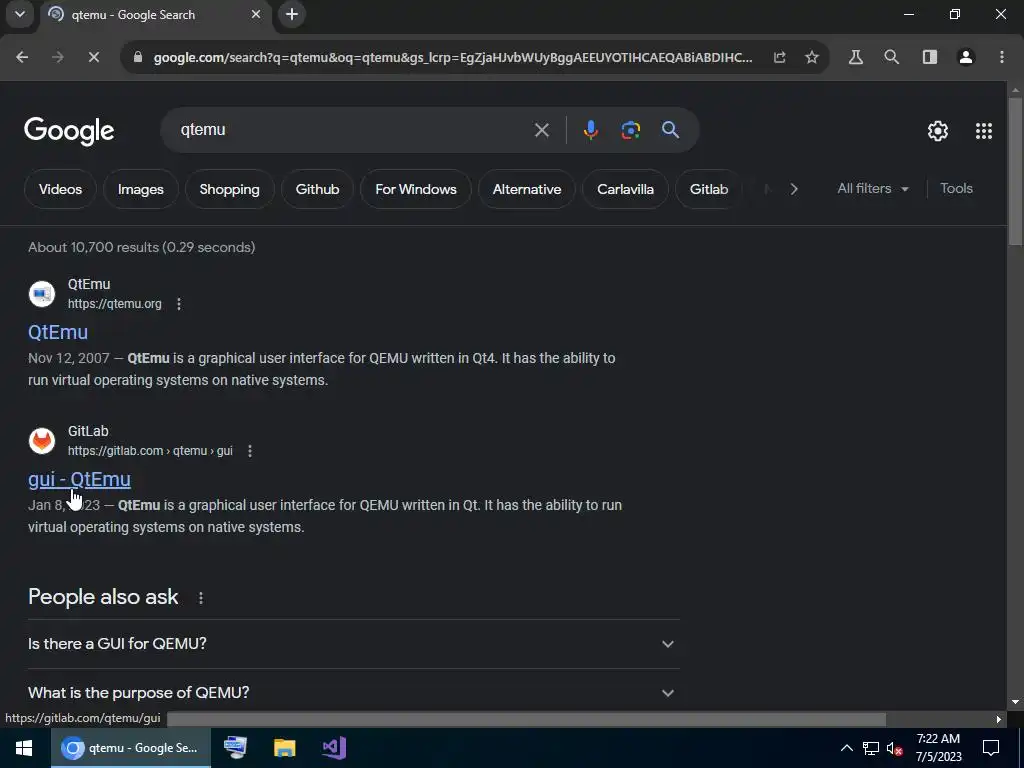Open Chrome three-dot menu
Image resolution: width=1024 pixels, height=768 pixels.
click(1002, 57)
